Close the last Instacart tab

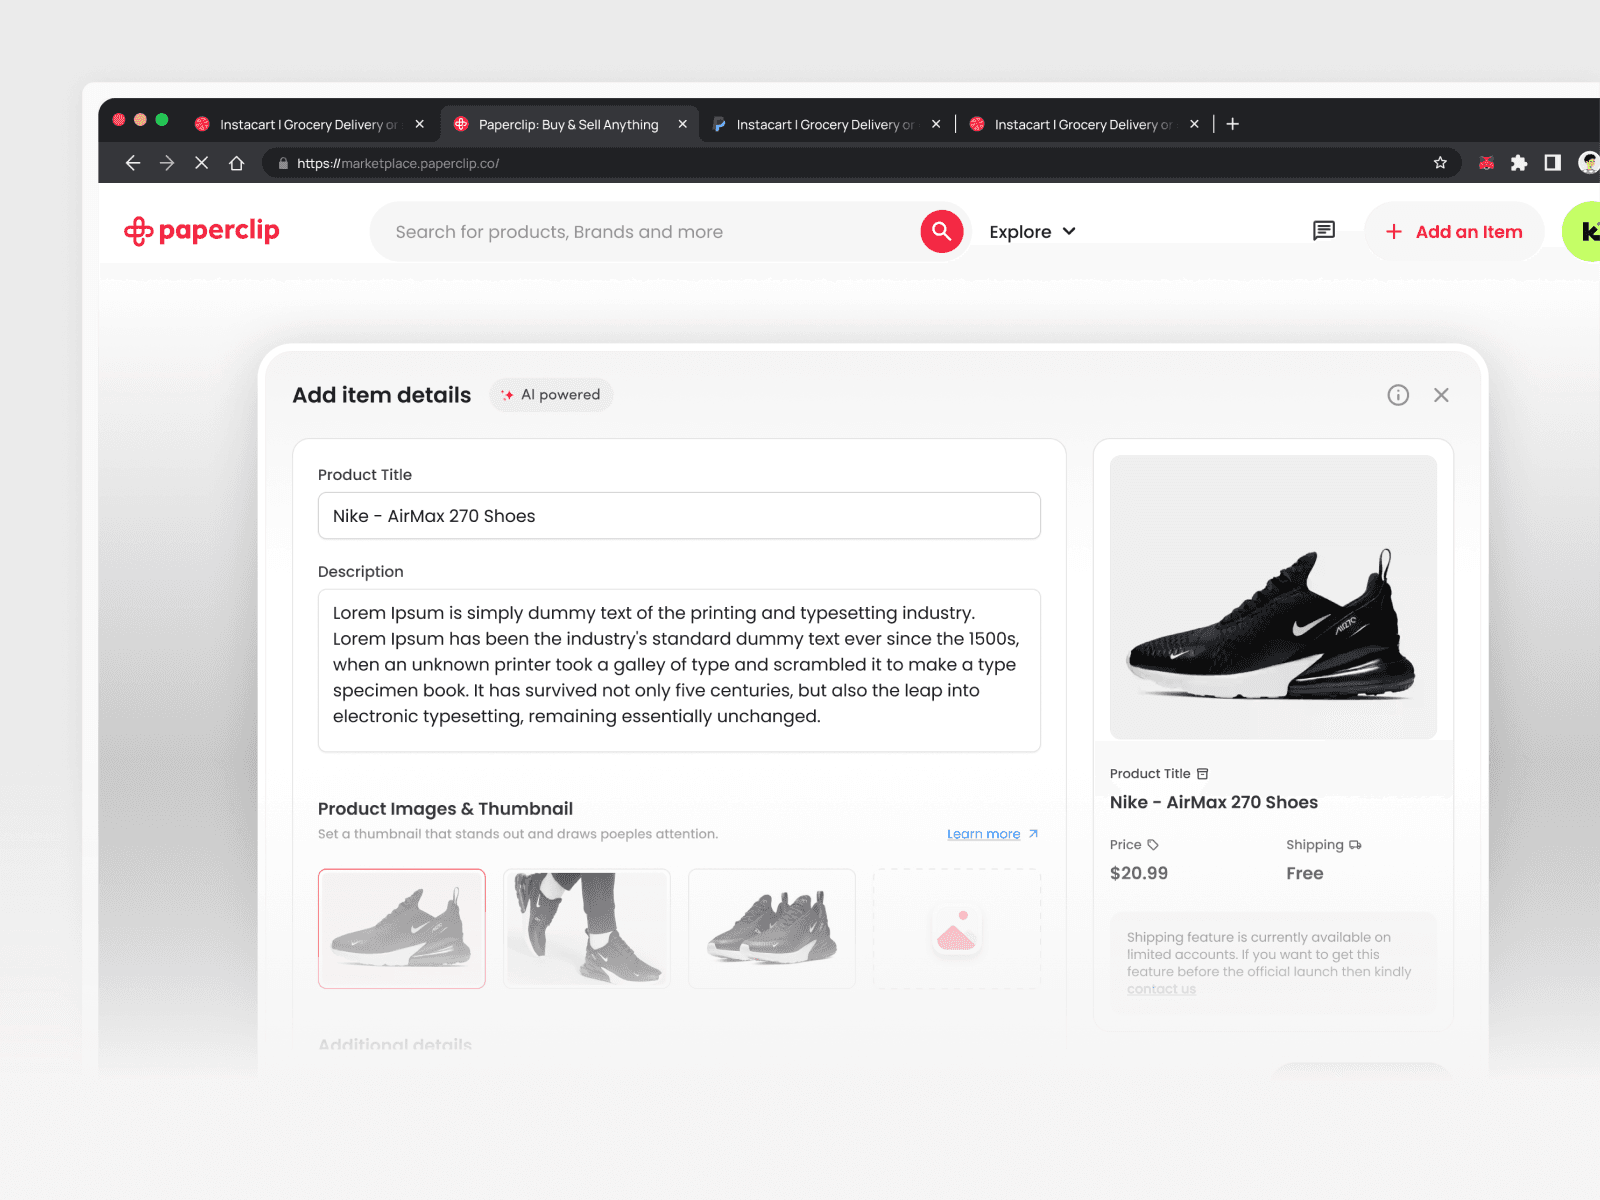point(1194,124)
